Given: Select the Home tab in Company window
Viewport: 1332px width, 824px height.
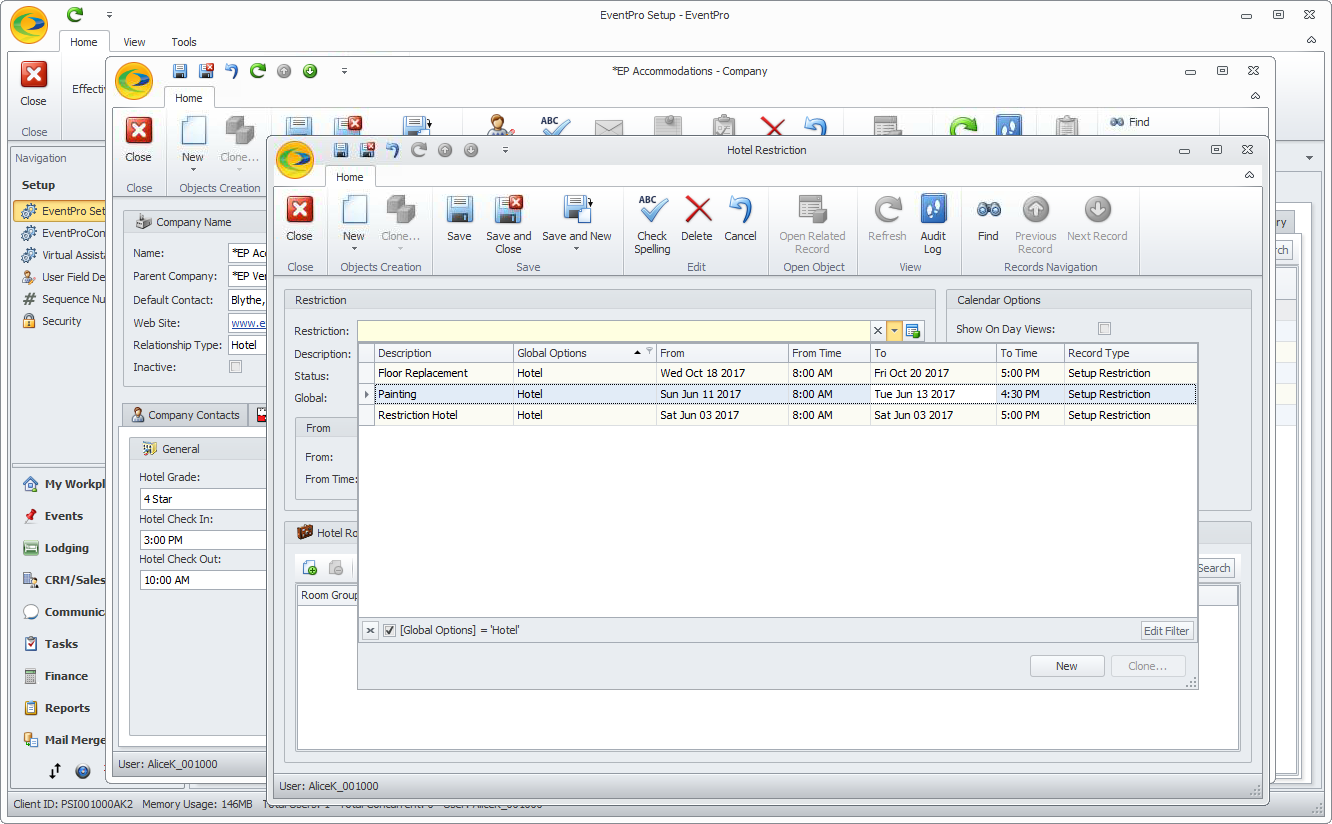Looking at the screenshot, I should point(189,98).
